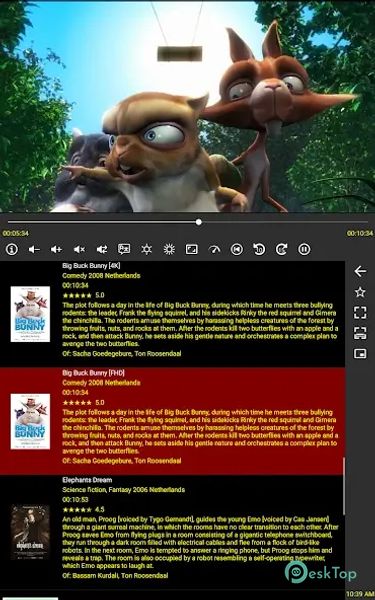The width and height of the screenshot is (375, 600).
Task: Open the Big Buck Bunny [FHD] poster thumbnail
Action: tap(30, 421)
